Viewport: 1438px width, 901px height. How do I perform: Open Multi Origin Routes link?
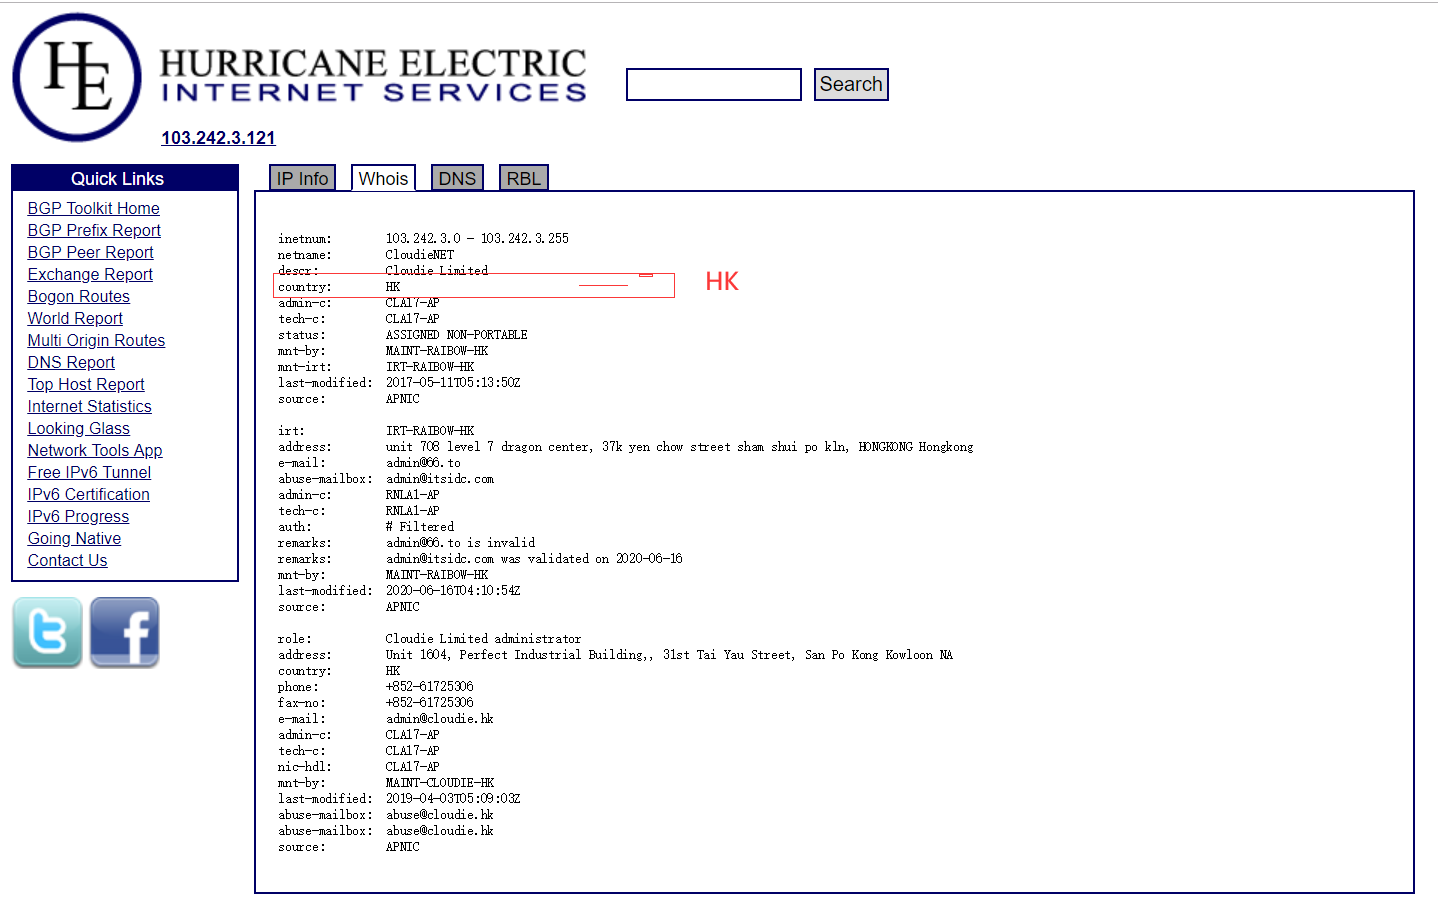[96, 340]
